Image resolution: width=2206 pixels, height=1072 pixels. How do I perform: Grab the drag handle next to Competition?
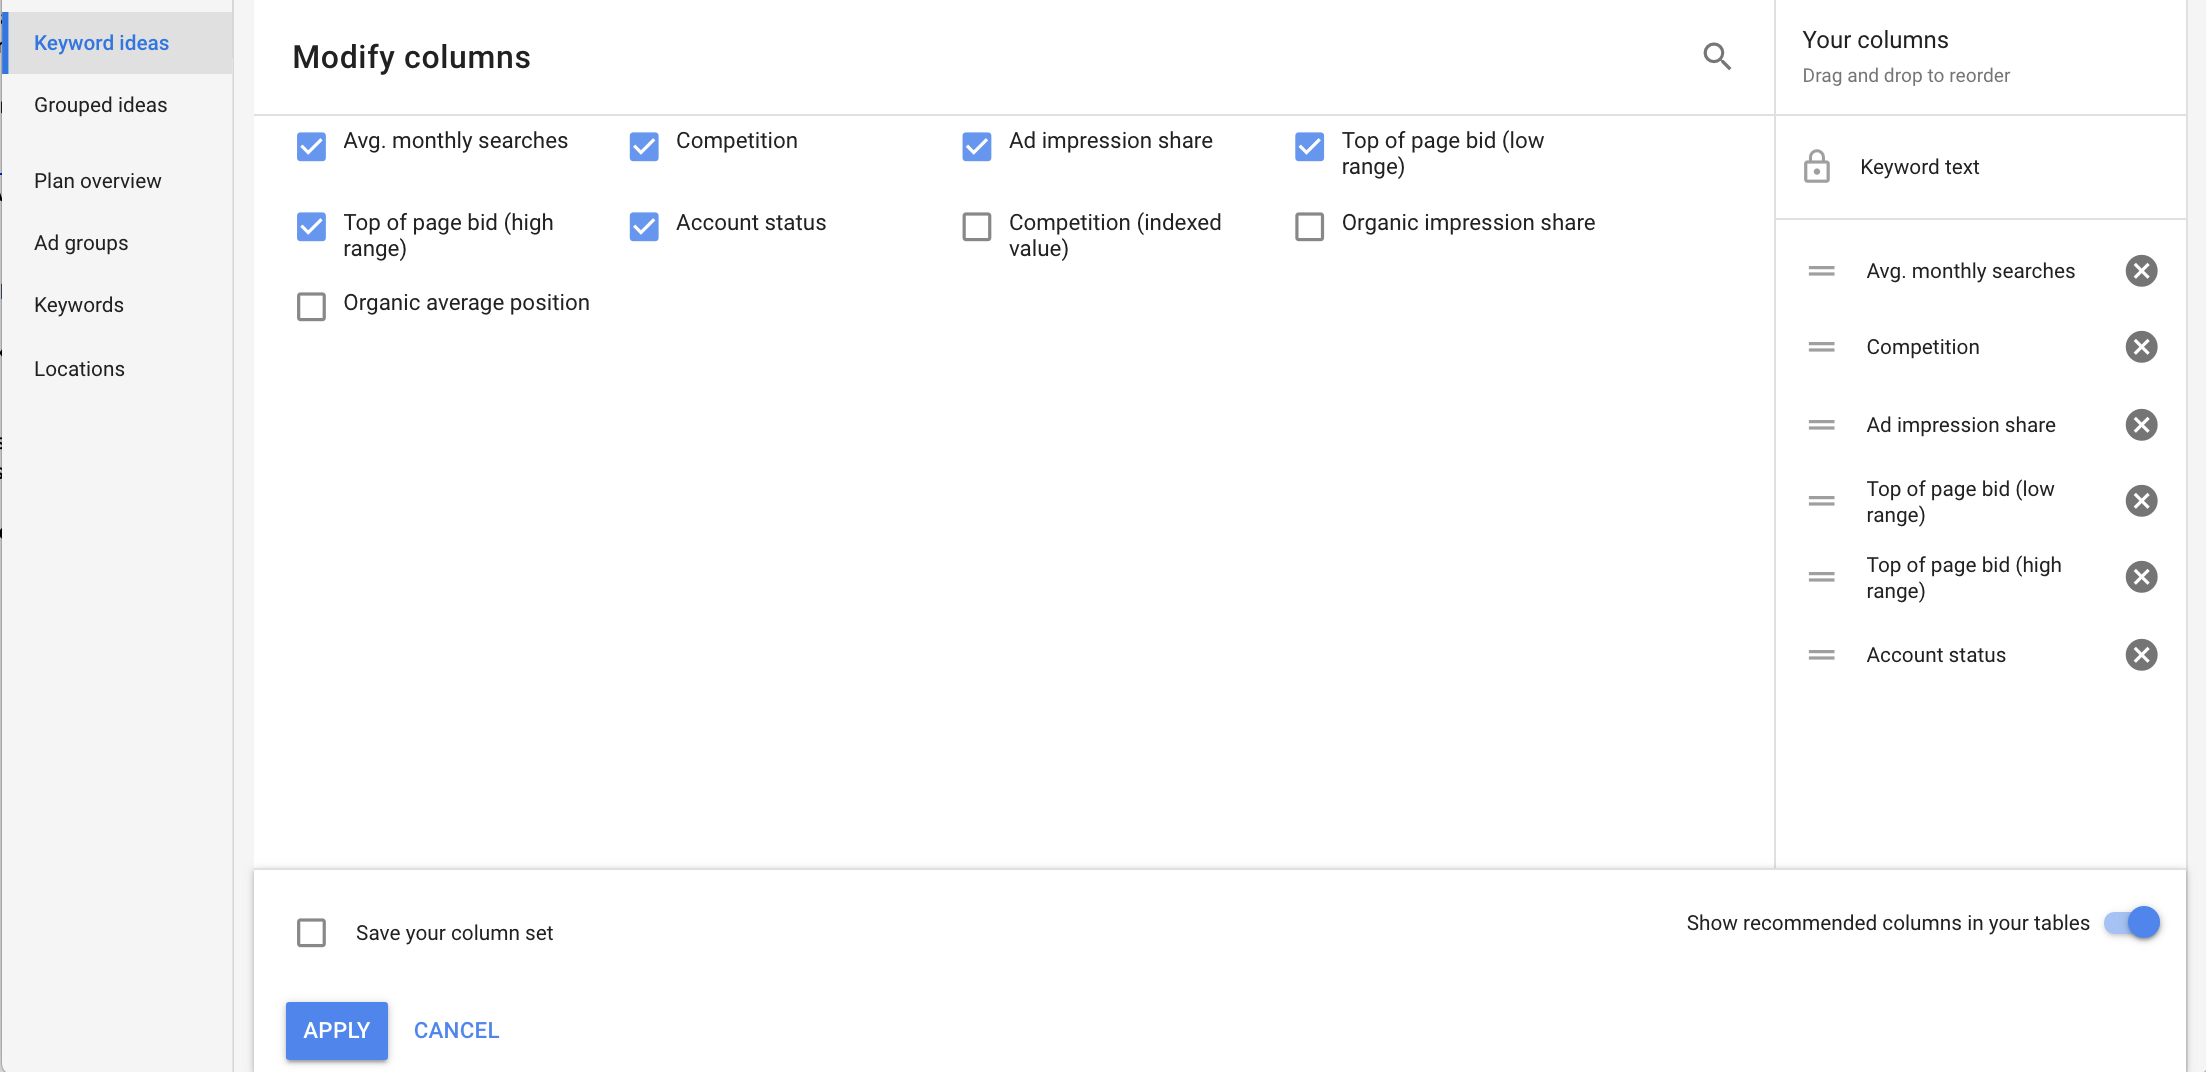click(1820, 347)
